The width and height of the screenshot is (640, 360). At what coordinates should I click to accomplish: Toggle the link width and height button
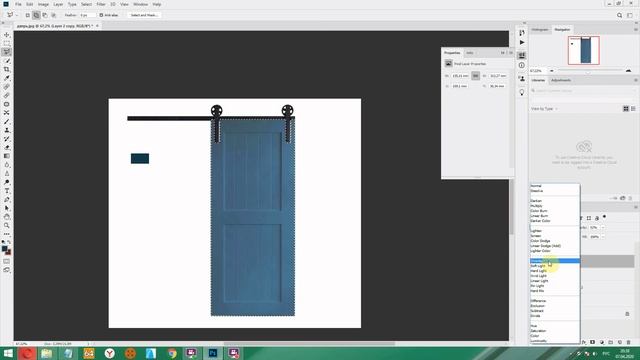(x=476, y=76)
